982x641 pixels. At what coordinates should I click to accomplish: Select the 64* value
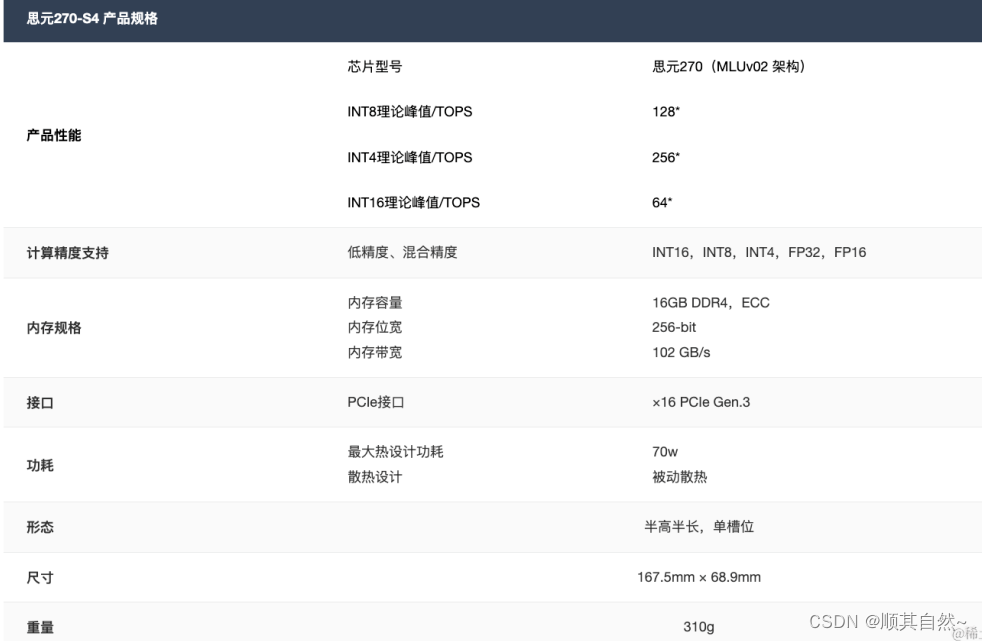click(662, 202)
